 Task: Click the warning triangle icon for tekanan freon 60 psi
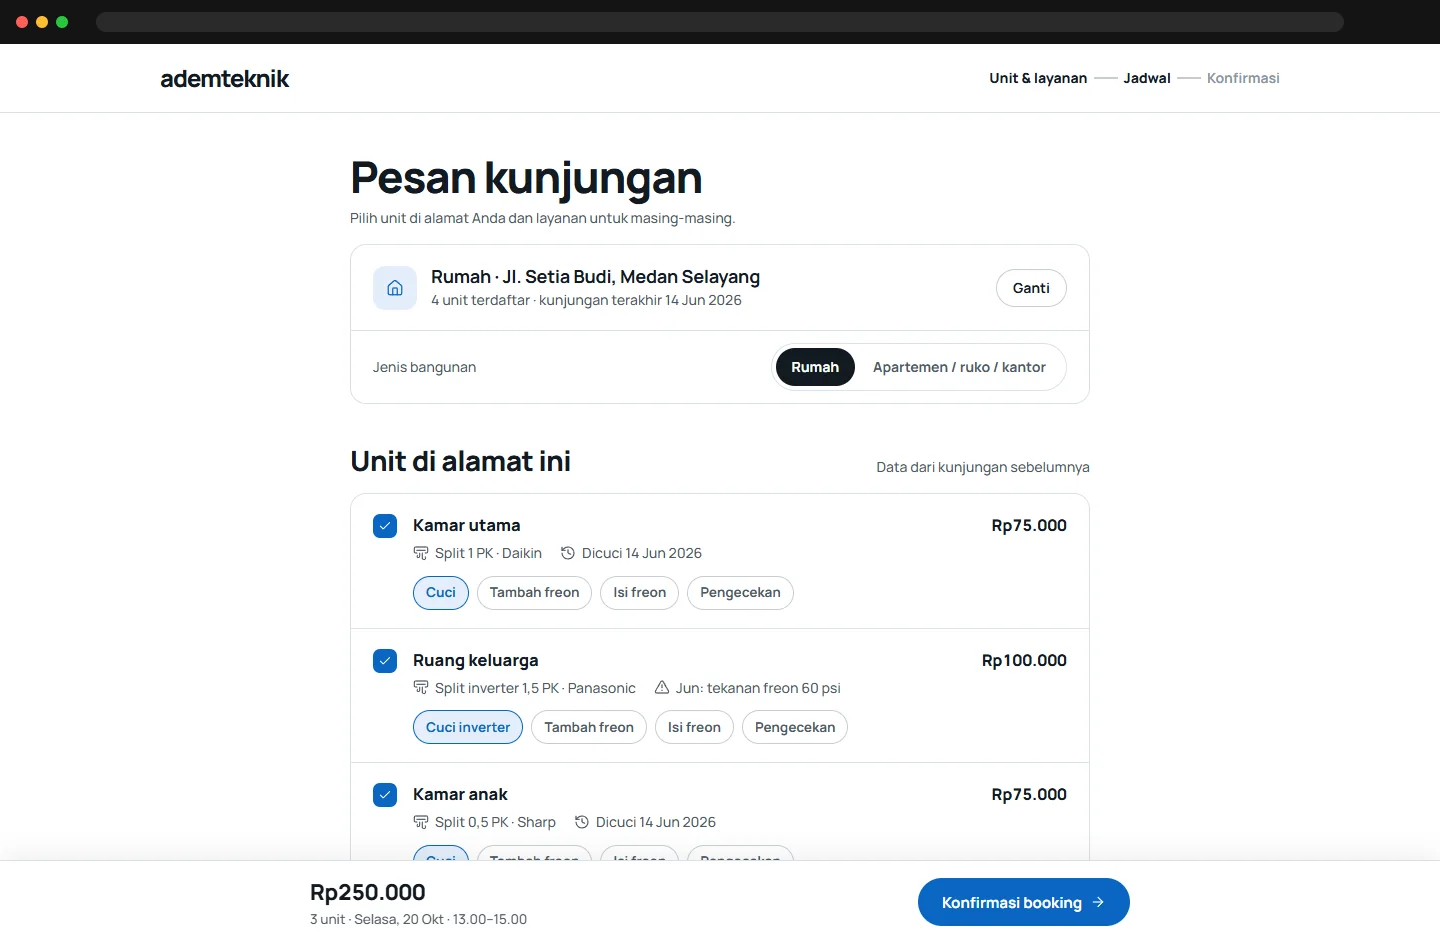[662, 688]
